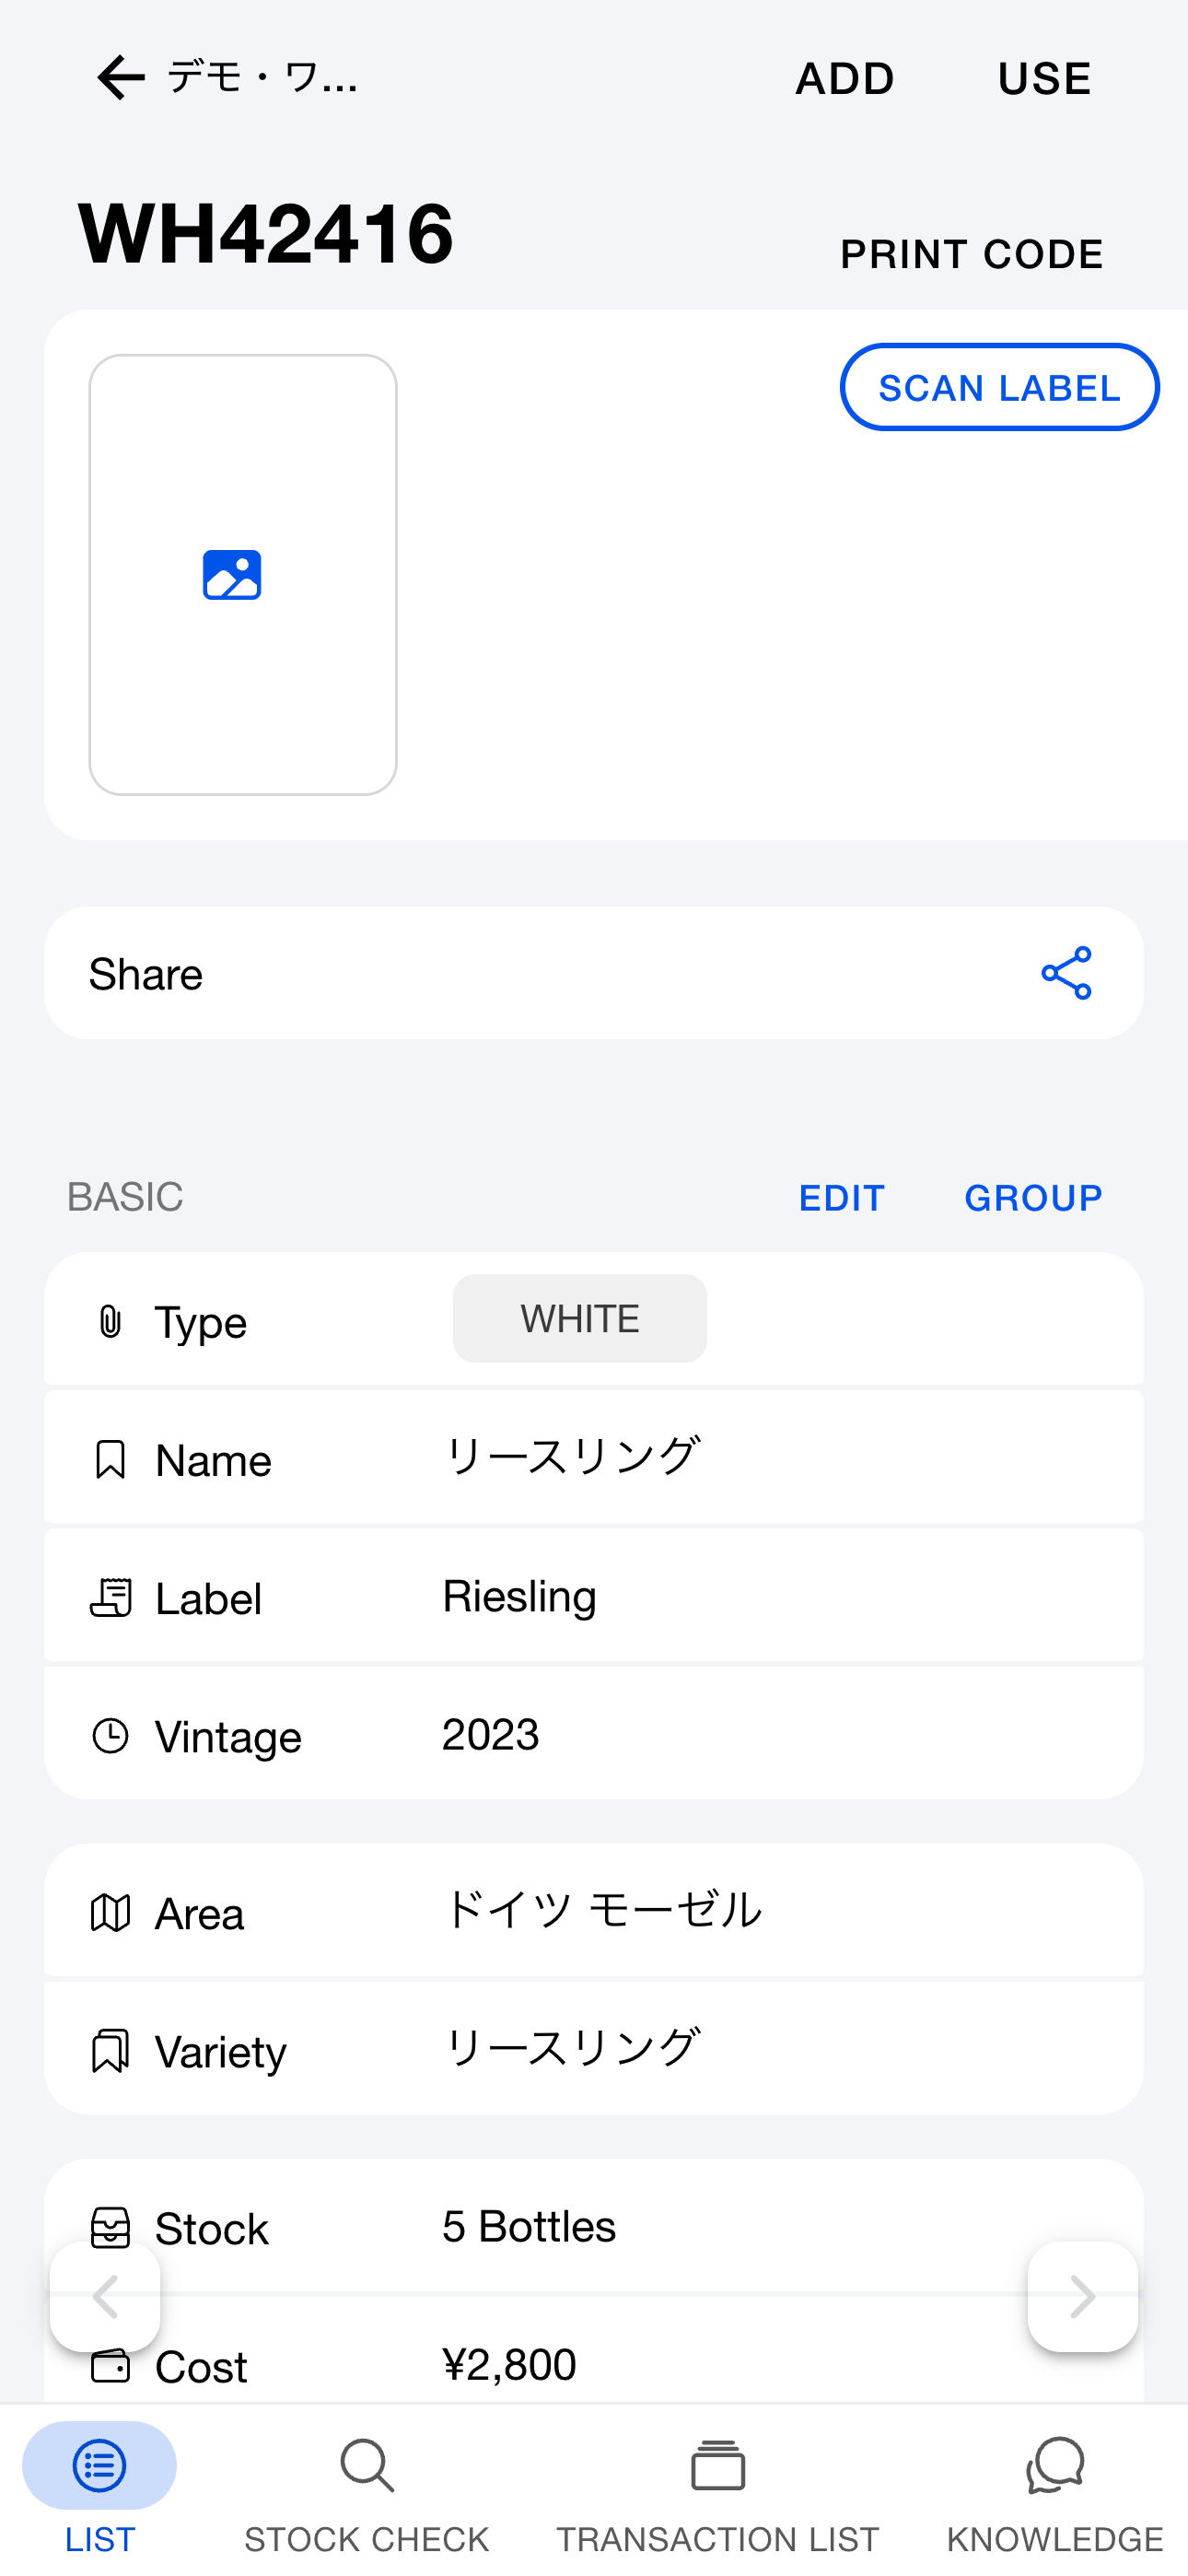Tap the Share row
The width and height of the screenshot is (1188, 2576).
(x=594, y=973)
